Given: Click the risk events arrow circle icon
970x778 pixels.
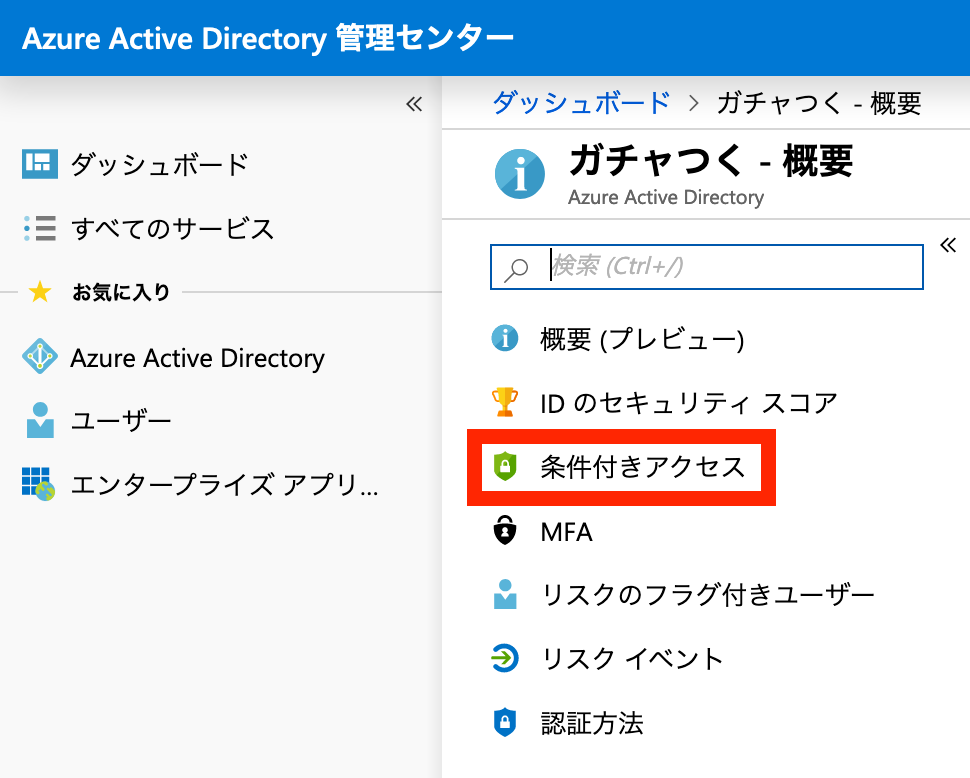Looking at the screenshot, I should 505,657.
